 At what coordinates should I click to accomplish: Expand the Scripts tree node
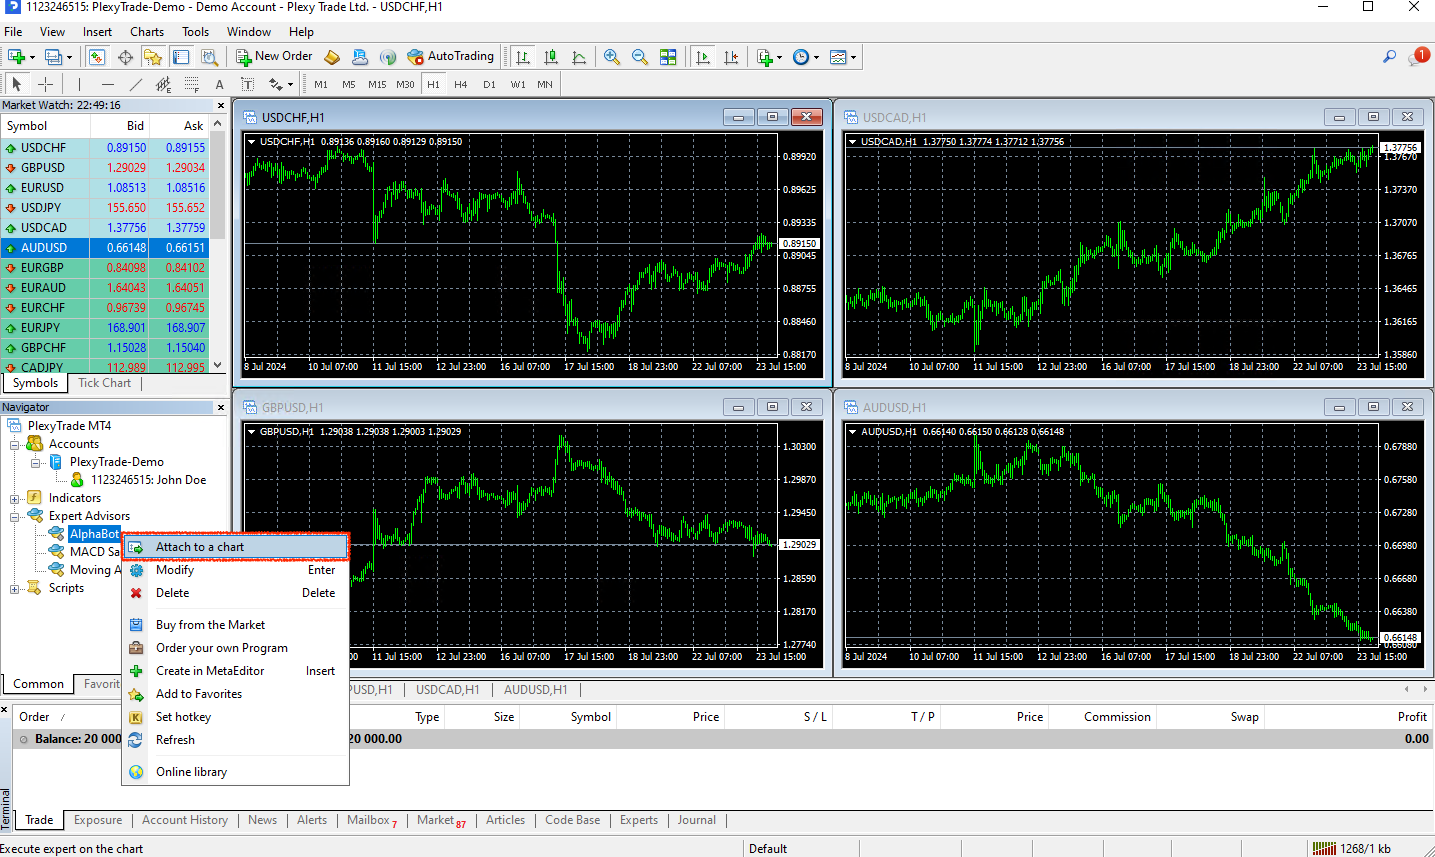click(x=15, y=588)
